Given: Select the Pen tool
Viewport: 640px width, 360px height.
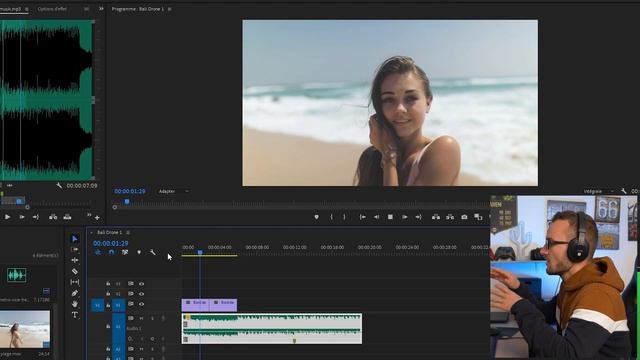Looking at the screenshot, I should tap(75, 293).
